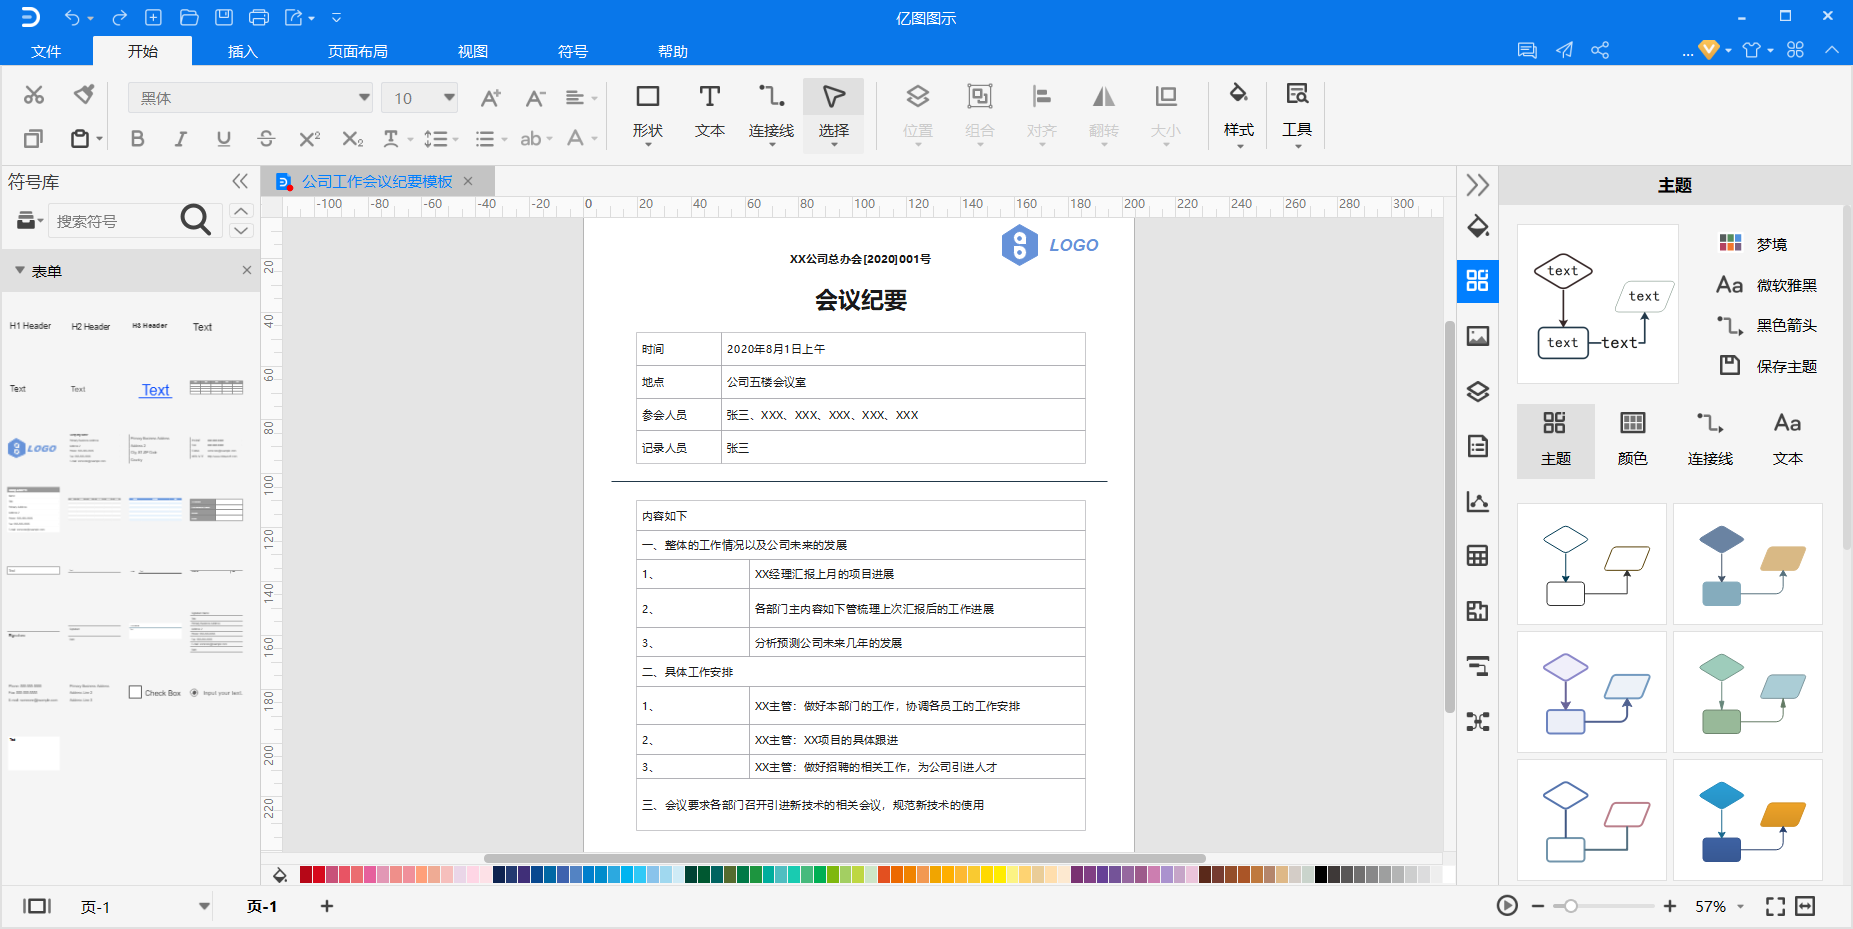Open the image panel in right sidebar

pos(1478,336)
